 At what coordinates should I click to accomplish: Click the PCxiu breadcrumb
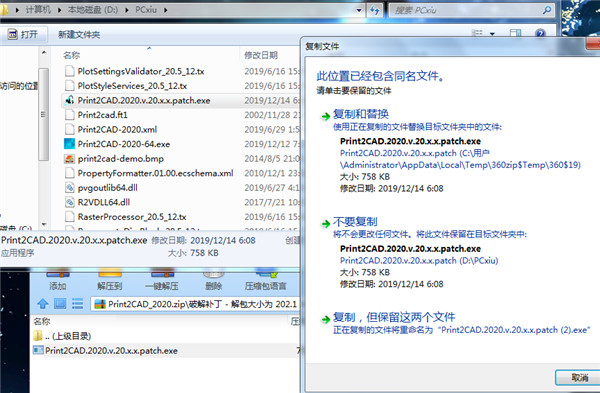click(x=146, y=10)
